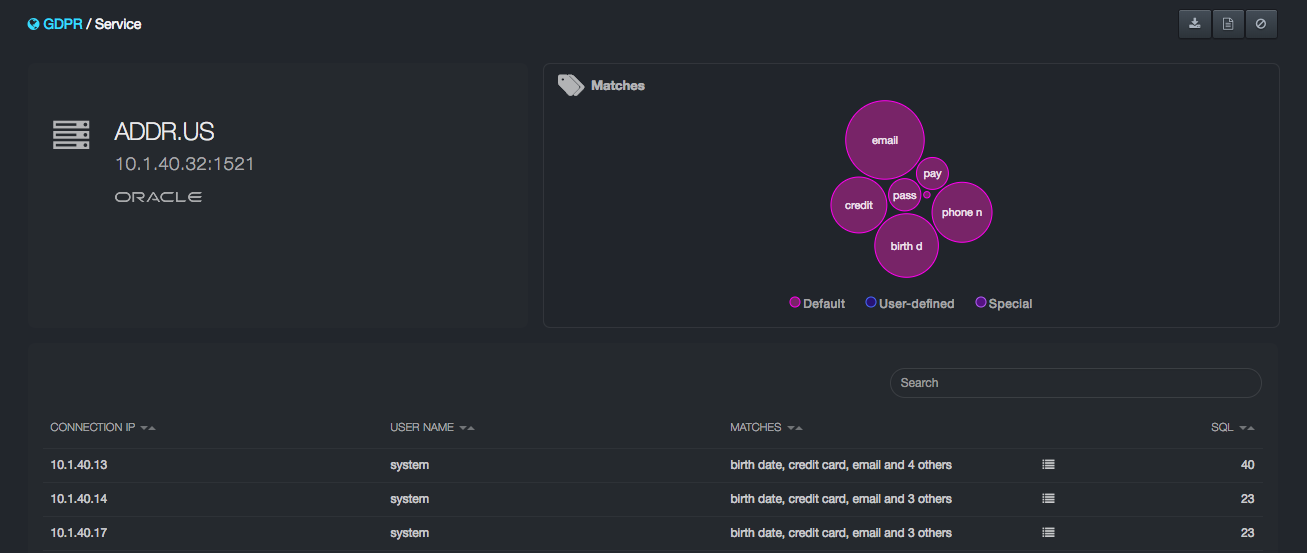The width and height of the screenshot is (1307, 553).
Task: Click the globe icon beside GDPR
Action: (33, 24)
